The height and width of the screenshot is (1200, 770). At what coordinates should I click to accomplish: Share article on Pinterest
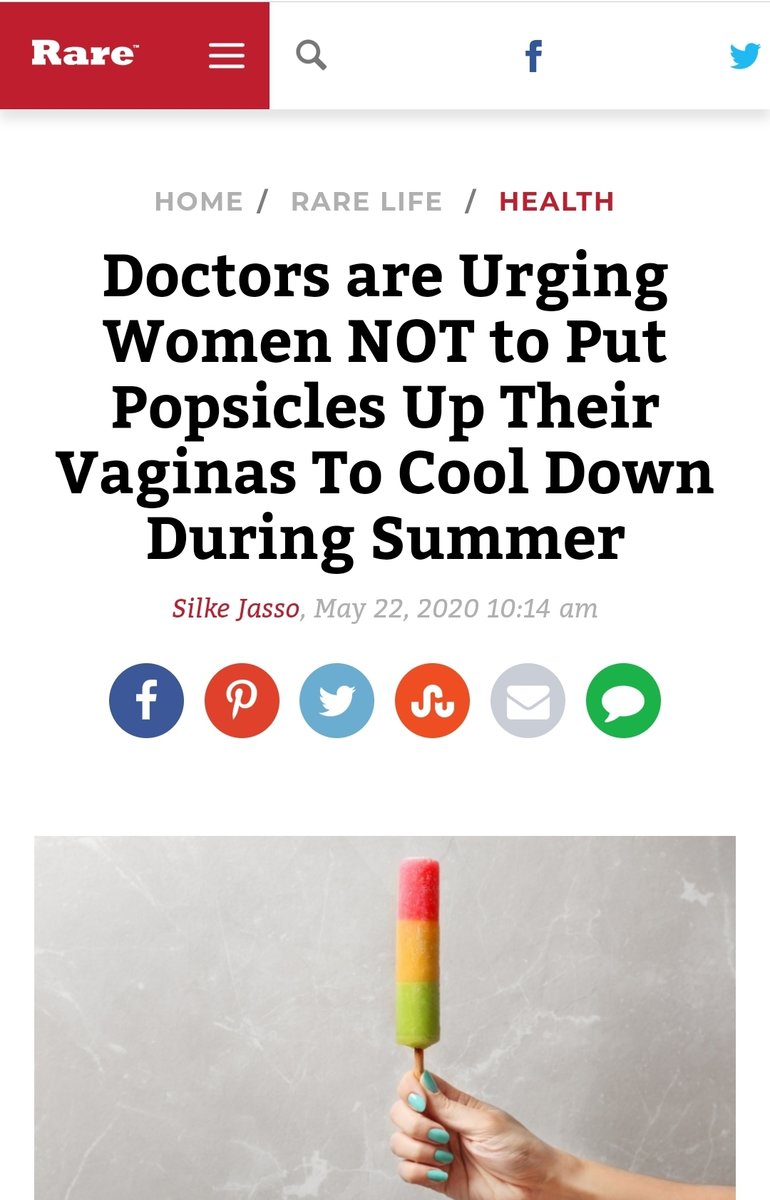(242, 701)
